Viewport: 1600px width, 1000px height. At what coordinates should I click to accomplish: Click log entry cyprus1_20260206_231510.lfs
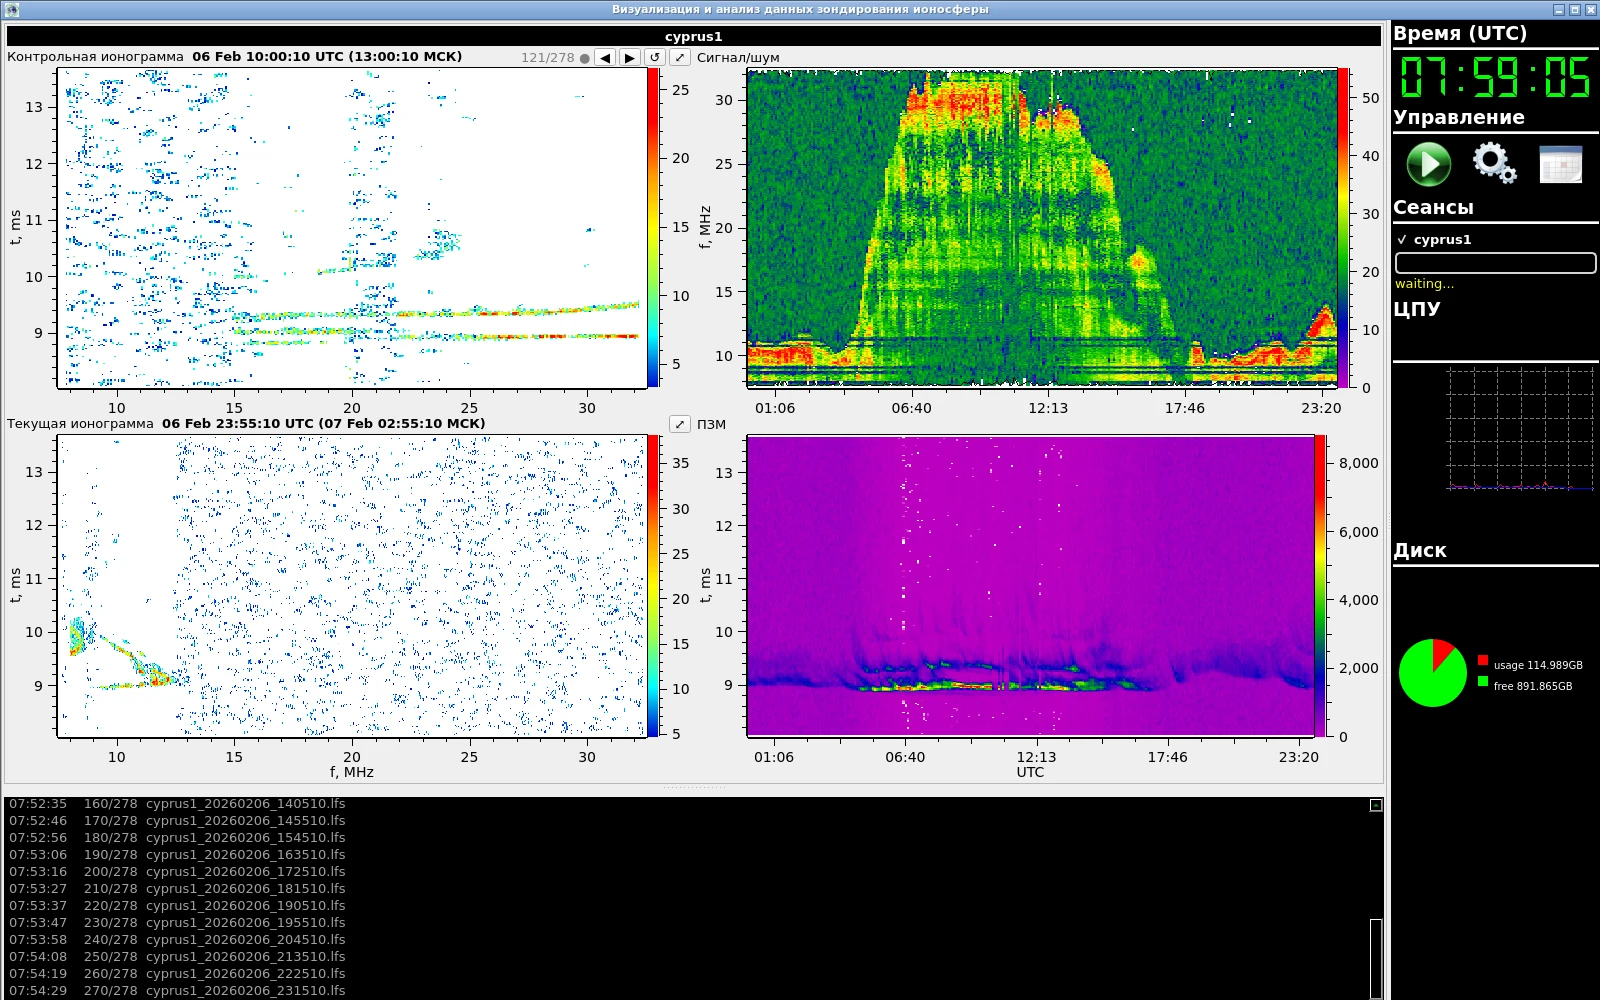[x=246, y=991]
